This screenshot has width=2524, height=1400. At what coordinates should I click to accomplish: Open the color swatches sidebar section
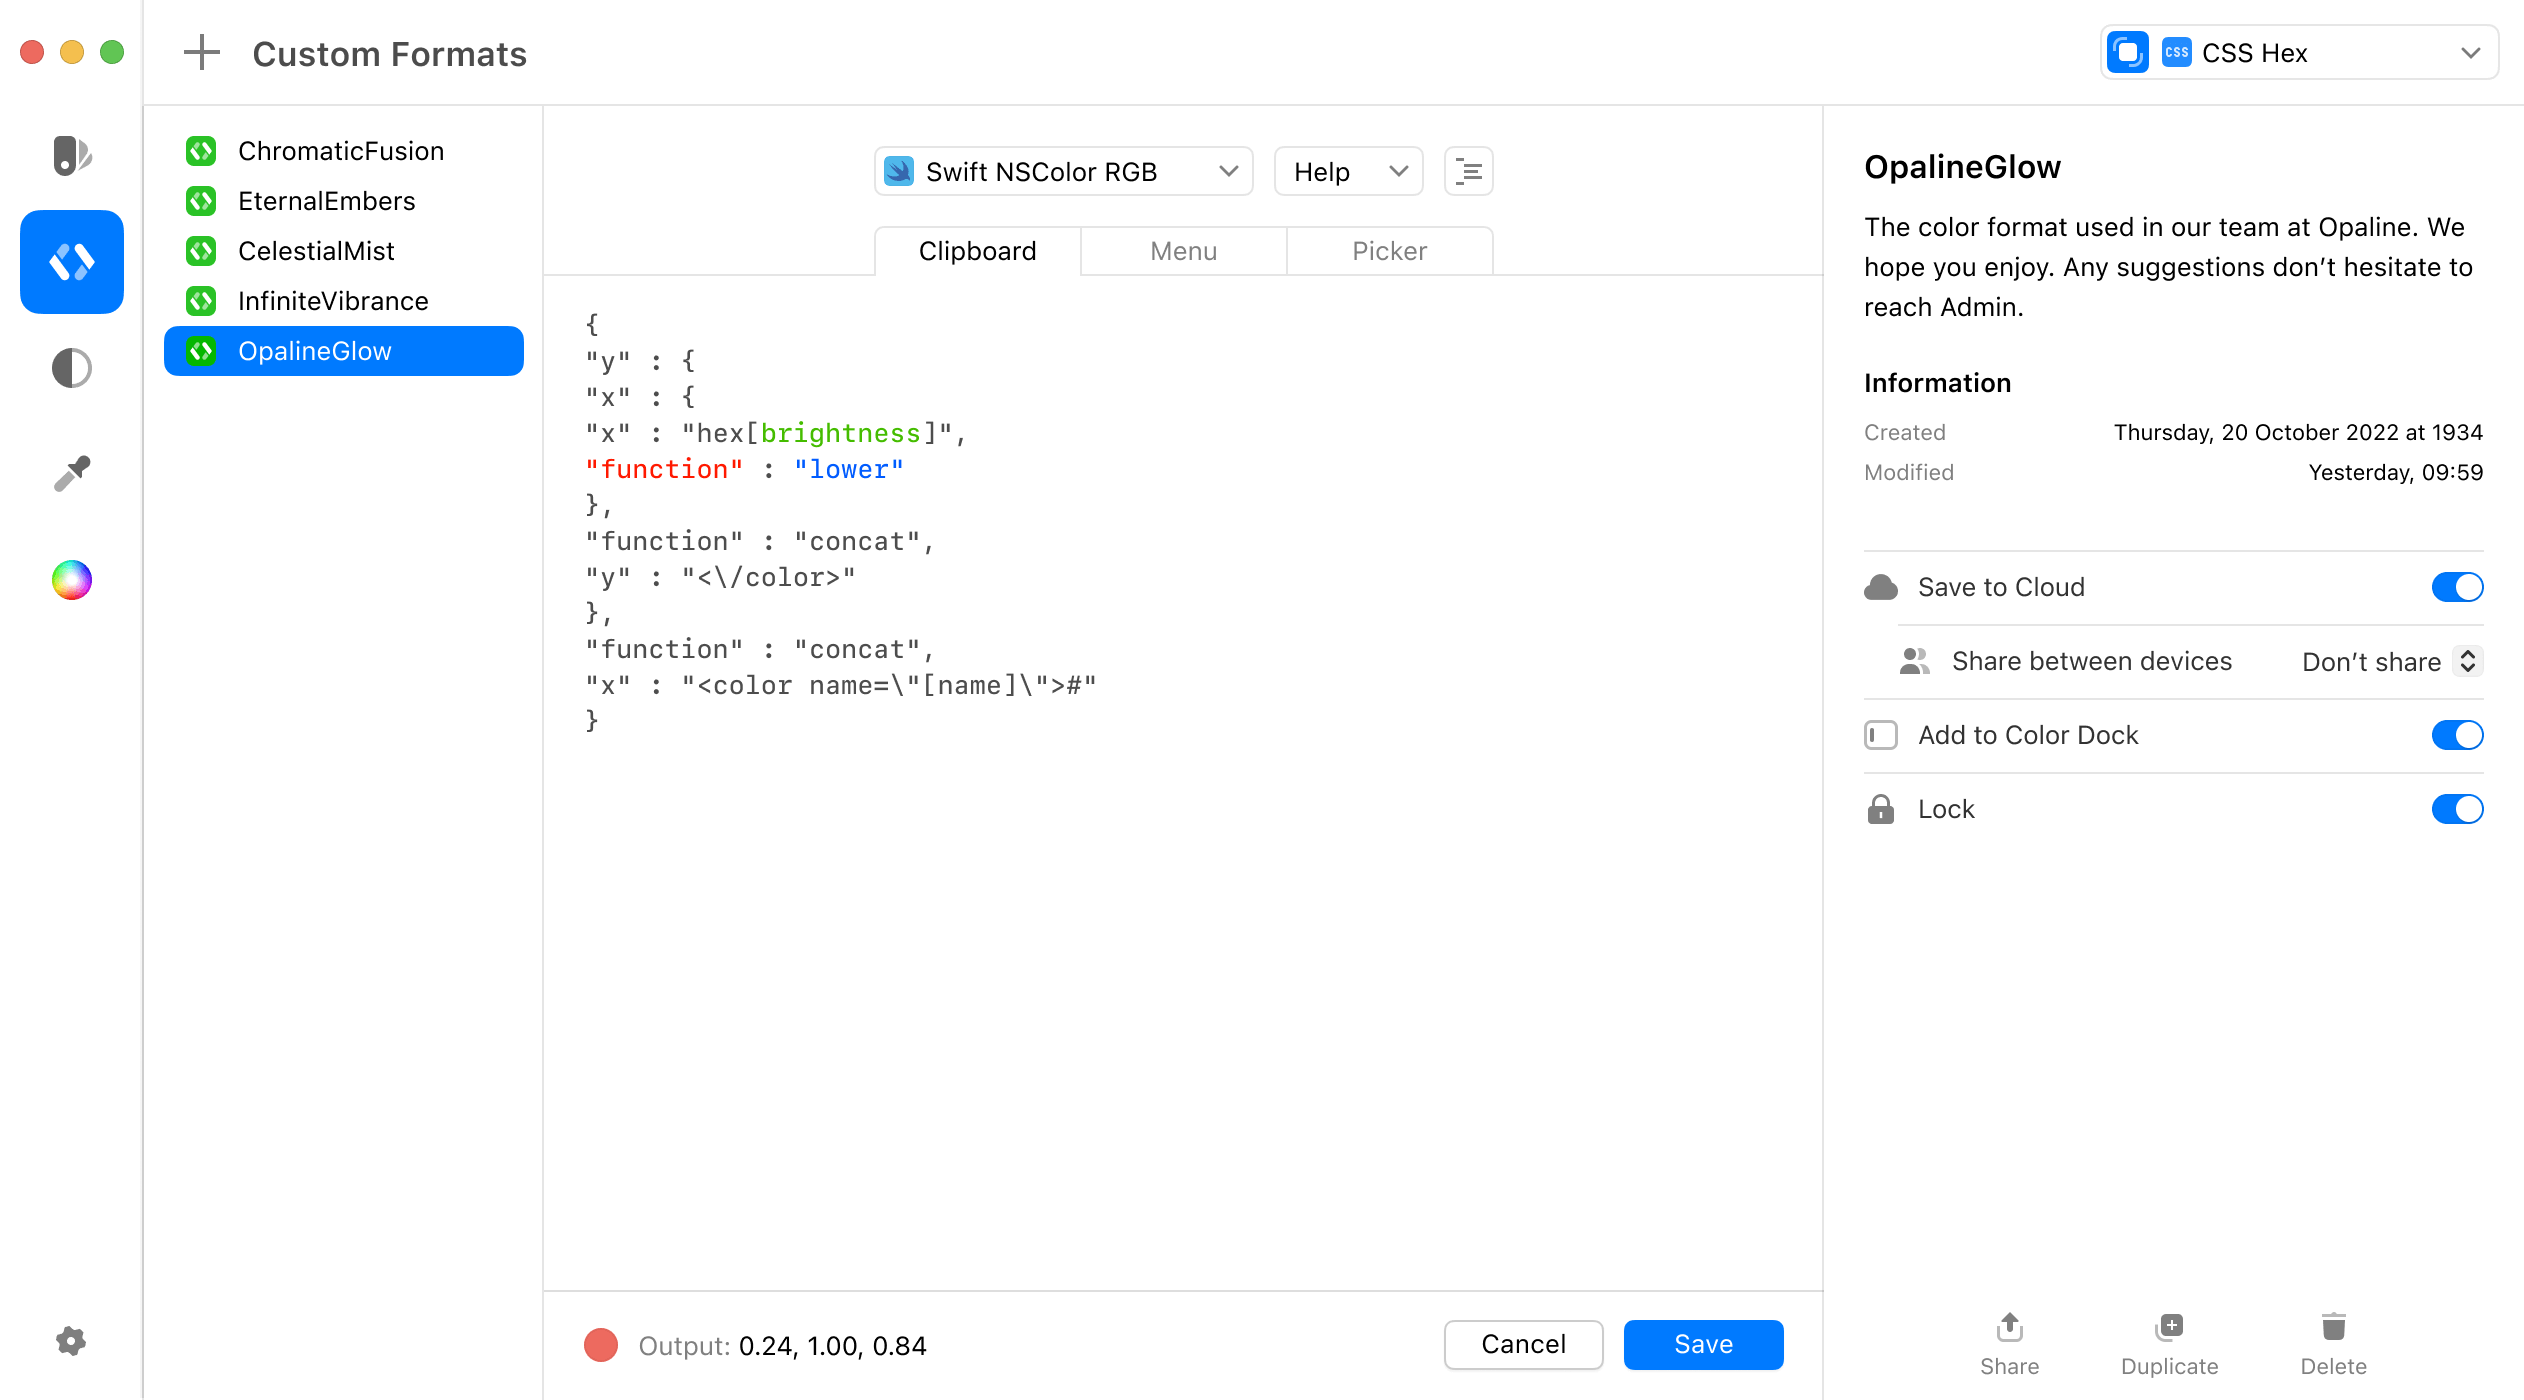72,156
